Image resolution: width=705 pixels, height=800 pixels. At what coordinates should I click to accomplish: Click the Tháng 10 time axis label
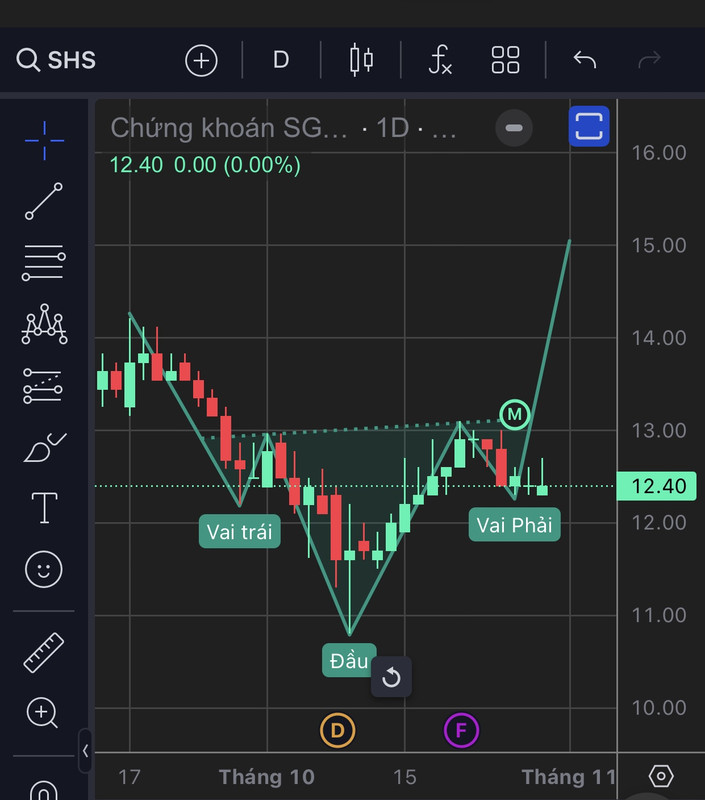click(266, 777)
